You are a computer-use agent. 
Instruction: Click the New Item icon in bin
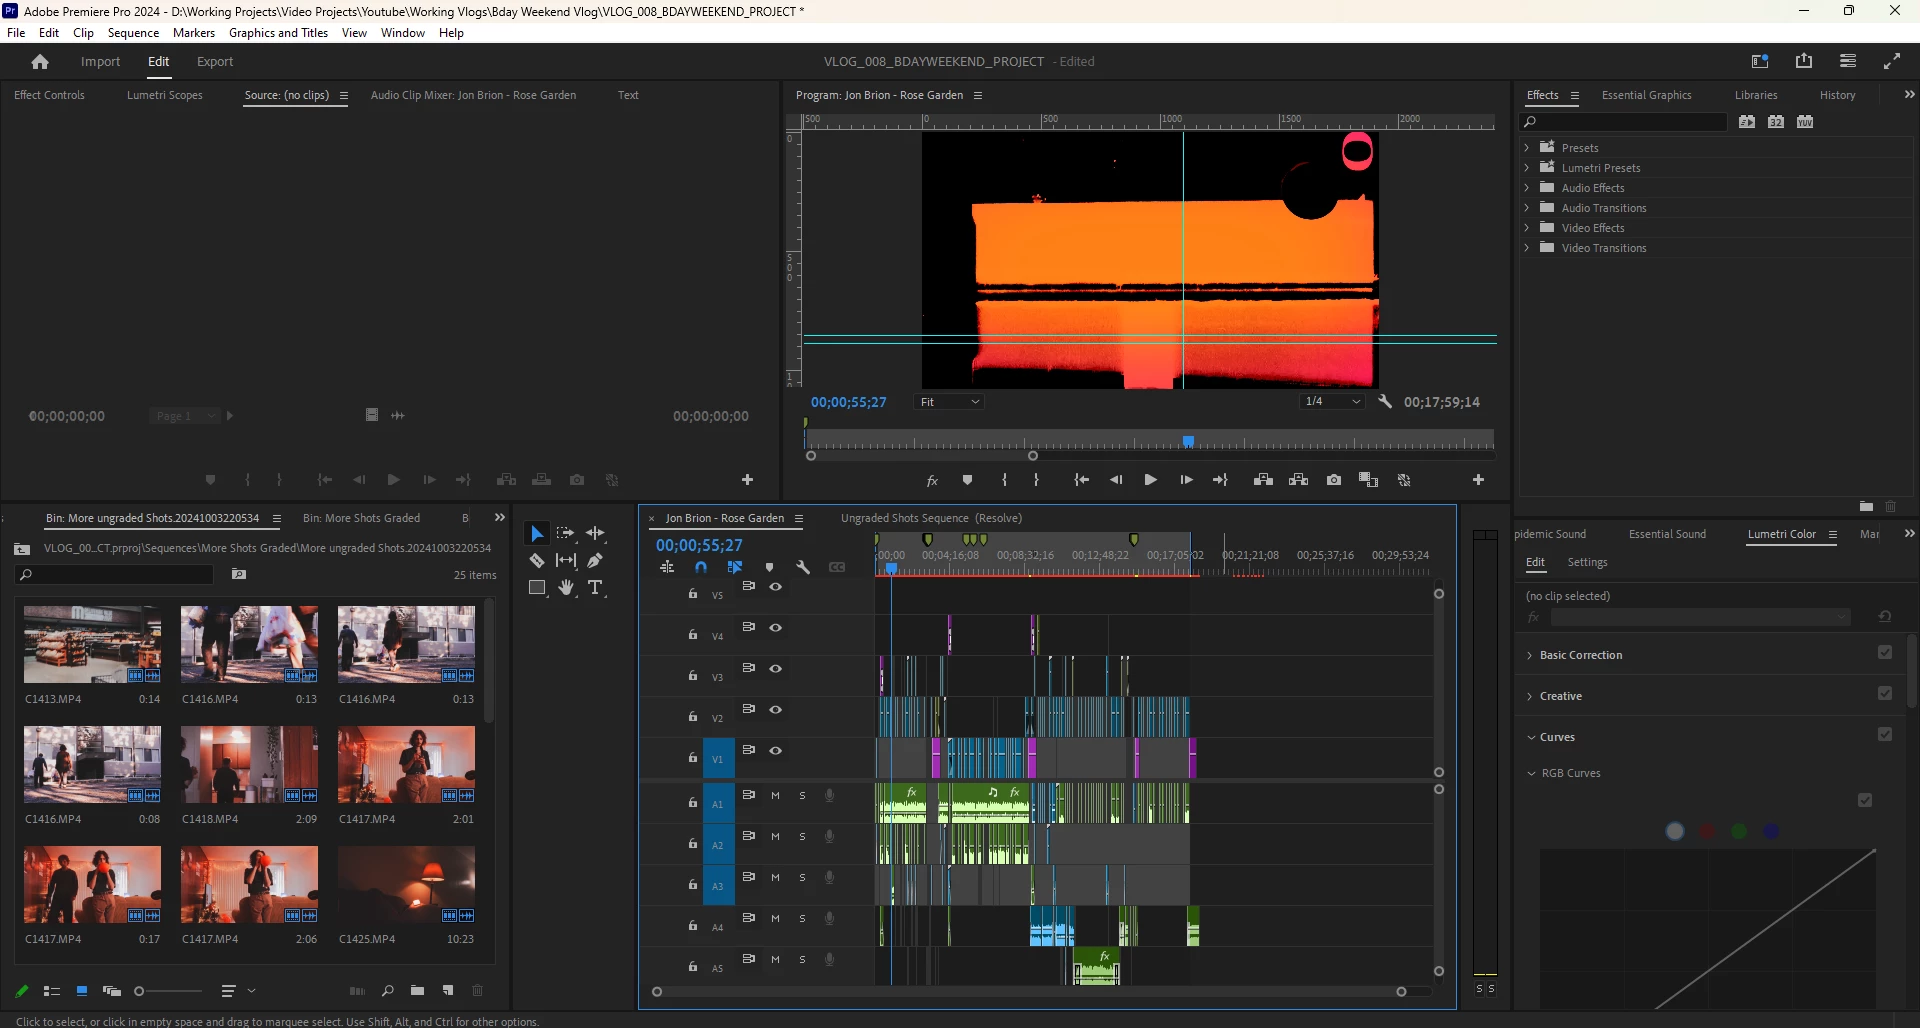point(448,991)
